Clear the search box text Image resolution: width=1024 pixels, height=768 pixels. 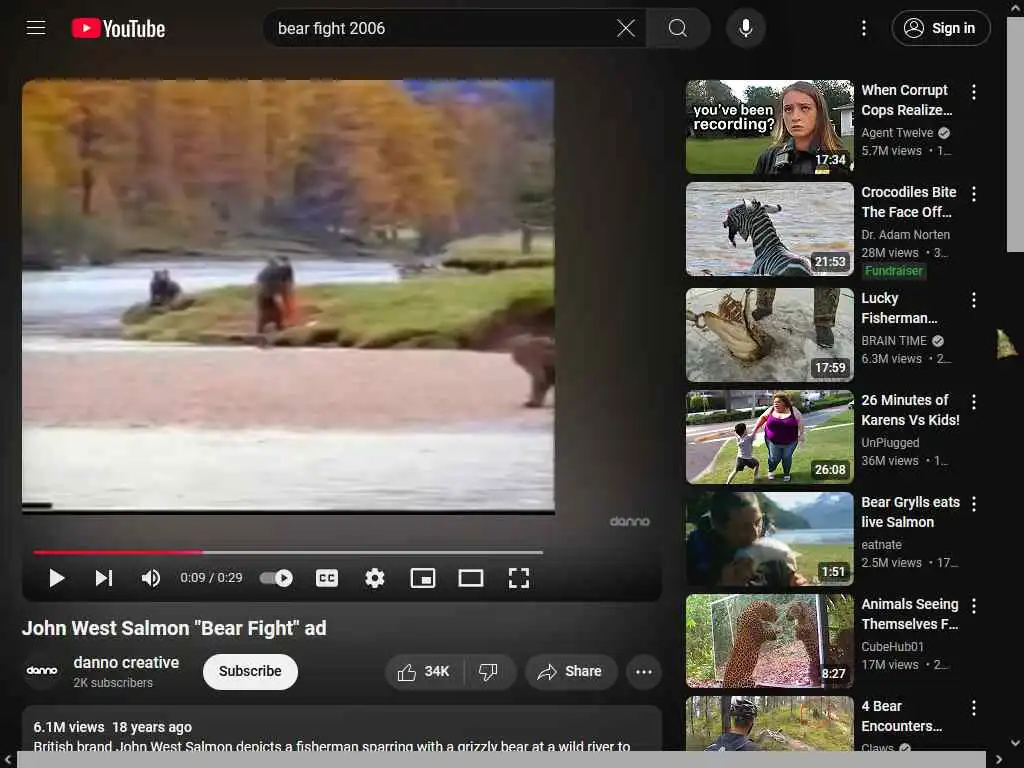click(x=626, y=28)
